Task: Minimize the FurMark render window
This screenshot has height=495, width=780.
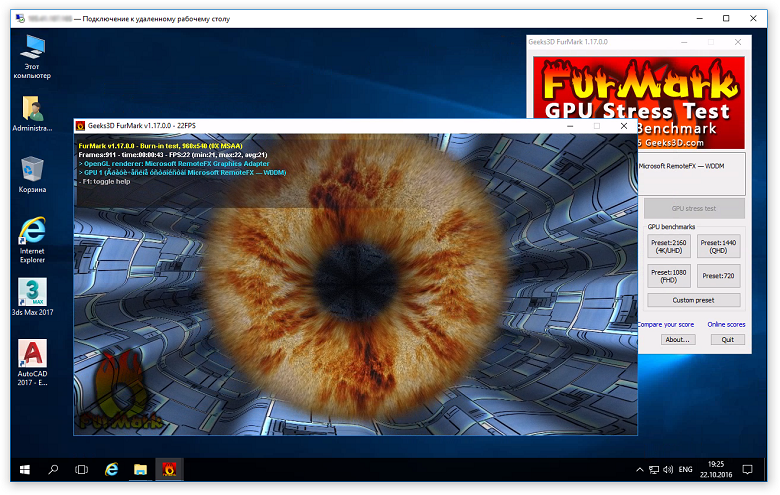Action: click(x=570, y=126)
